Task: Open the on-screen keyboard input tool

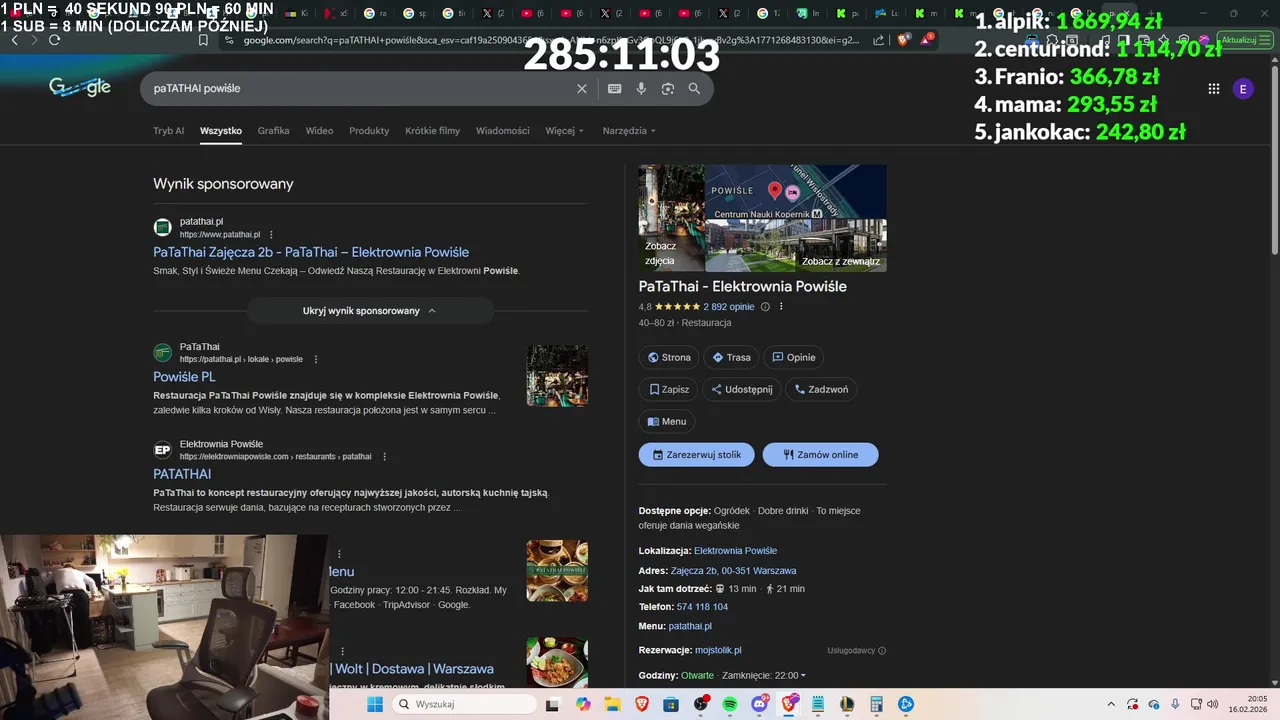Action: click(x=614, y=89)
